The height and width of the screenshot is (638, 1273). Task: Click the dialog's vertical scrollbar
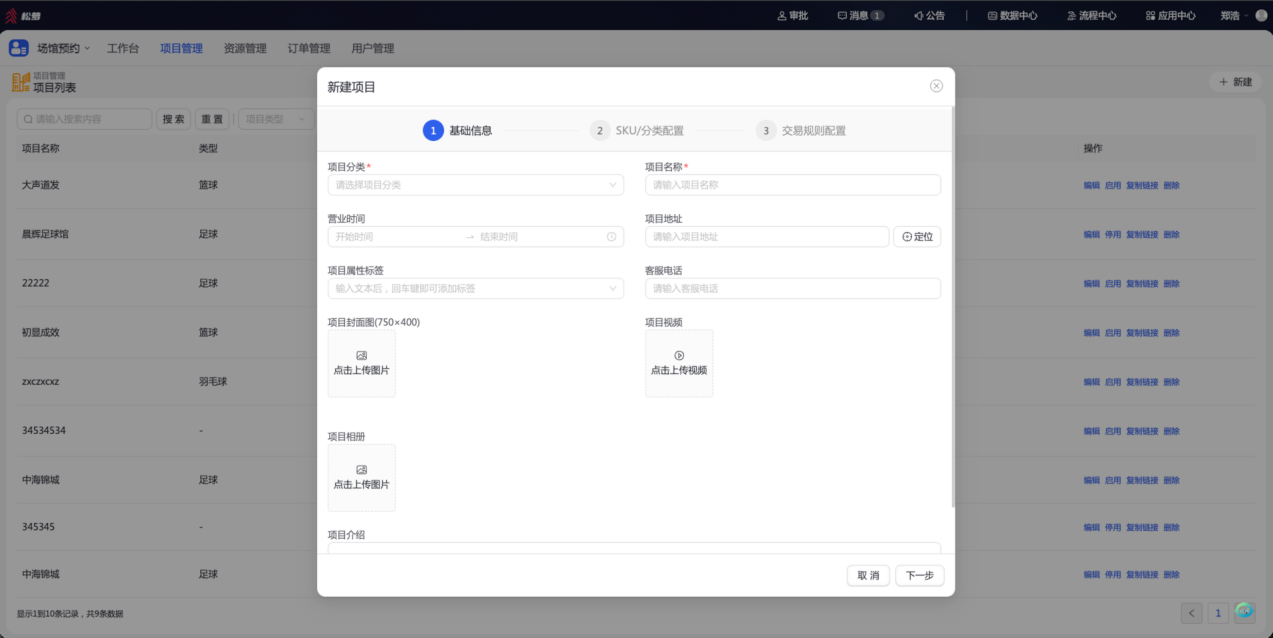pyautogui.click(x=952, y=305)
